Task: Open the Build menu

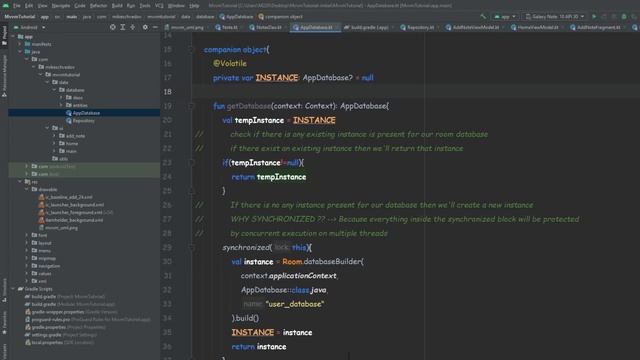Action: click(x=117, y=6)
